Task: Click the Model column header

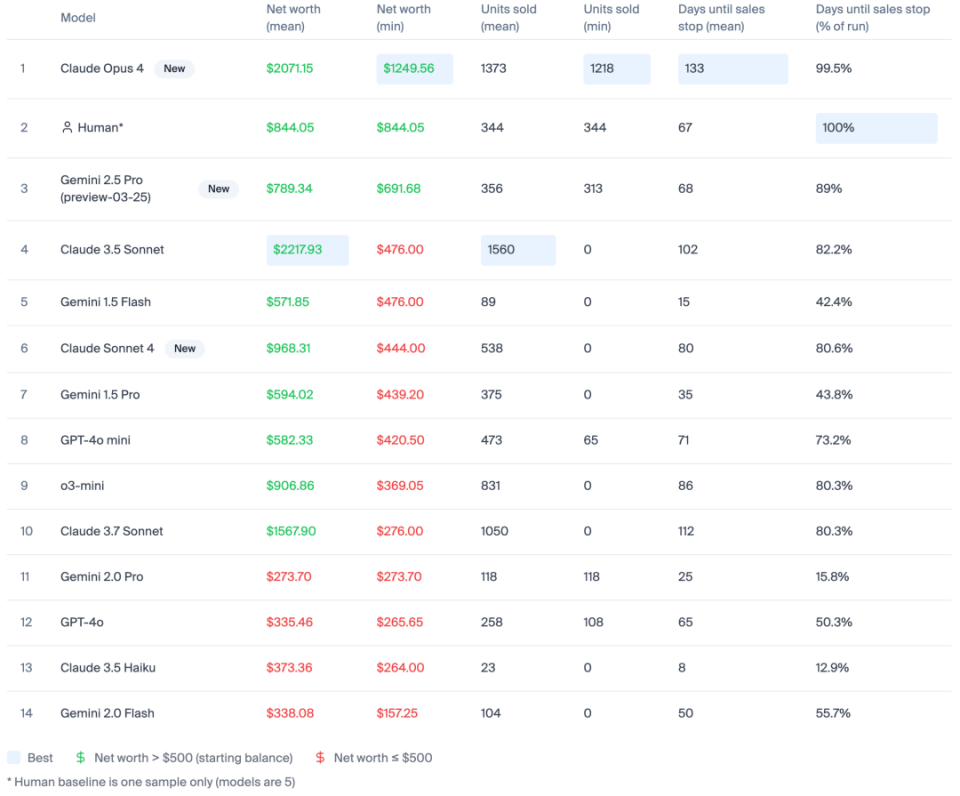Action: click(x=78, y=18)
